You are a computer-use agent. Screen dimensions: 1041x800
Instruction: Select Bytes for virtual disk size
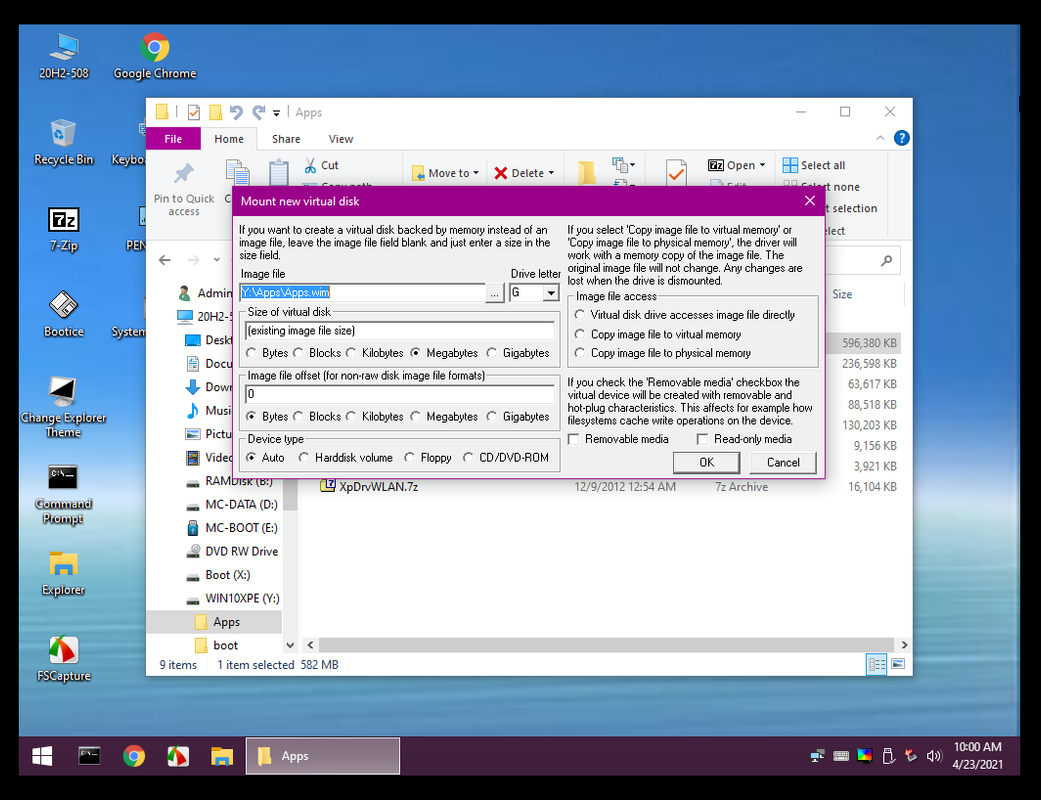(x=267, y=353)
